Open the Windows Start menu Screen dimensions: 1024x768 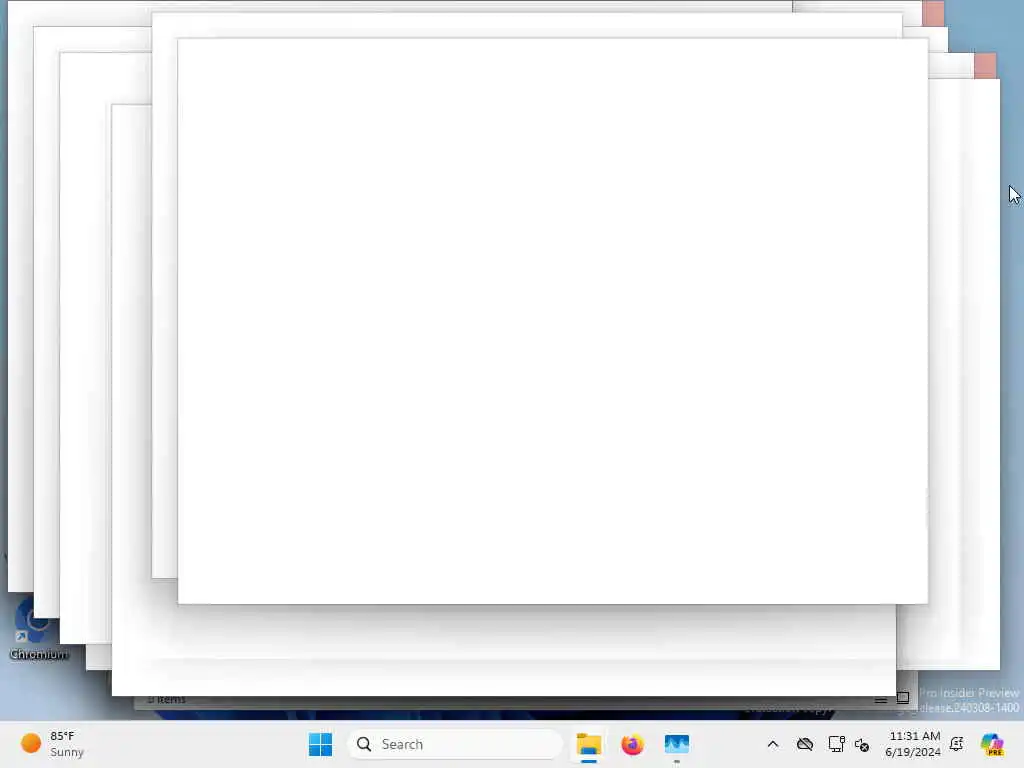point(320,744)
